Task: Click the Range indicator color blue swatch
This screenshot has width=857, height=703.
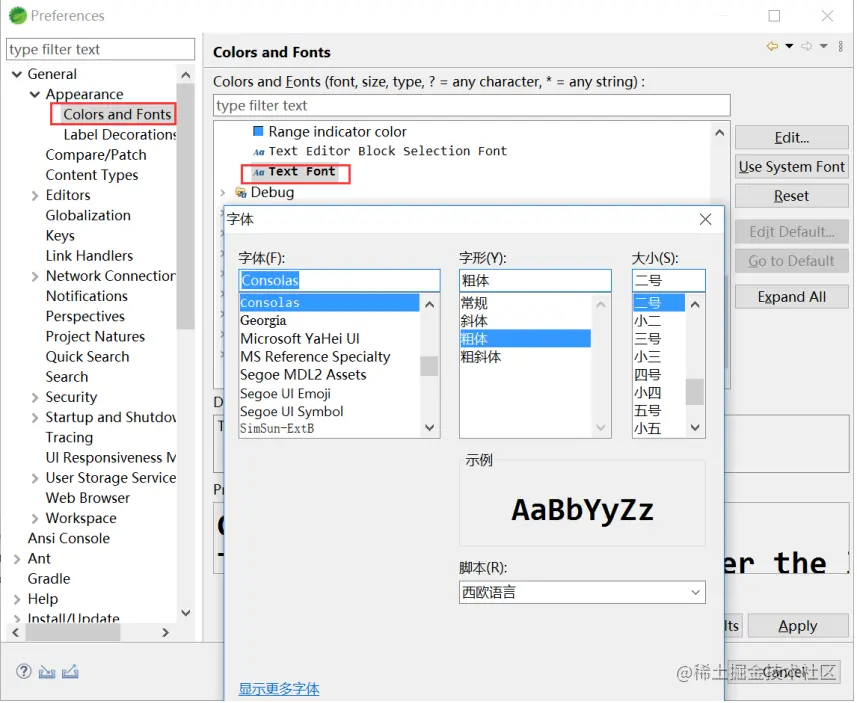Action: pos(259,132)
